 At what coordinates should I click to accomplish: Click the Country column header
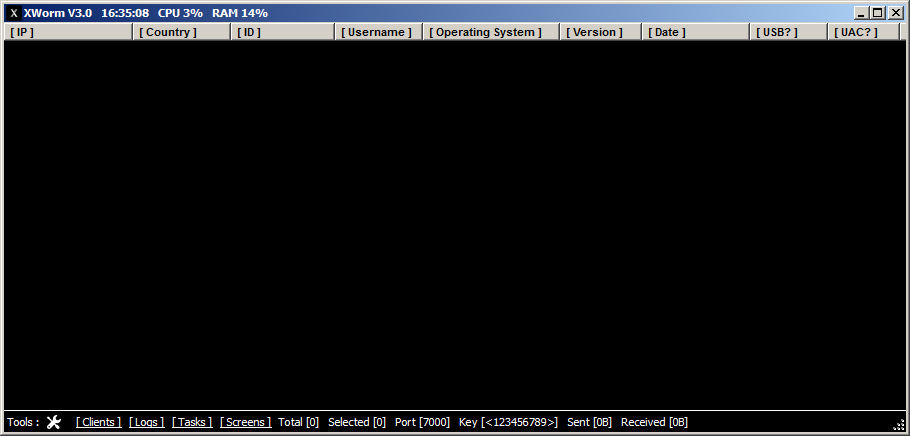181,32
